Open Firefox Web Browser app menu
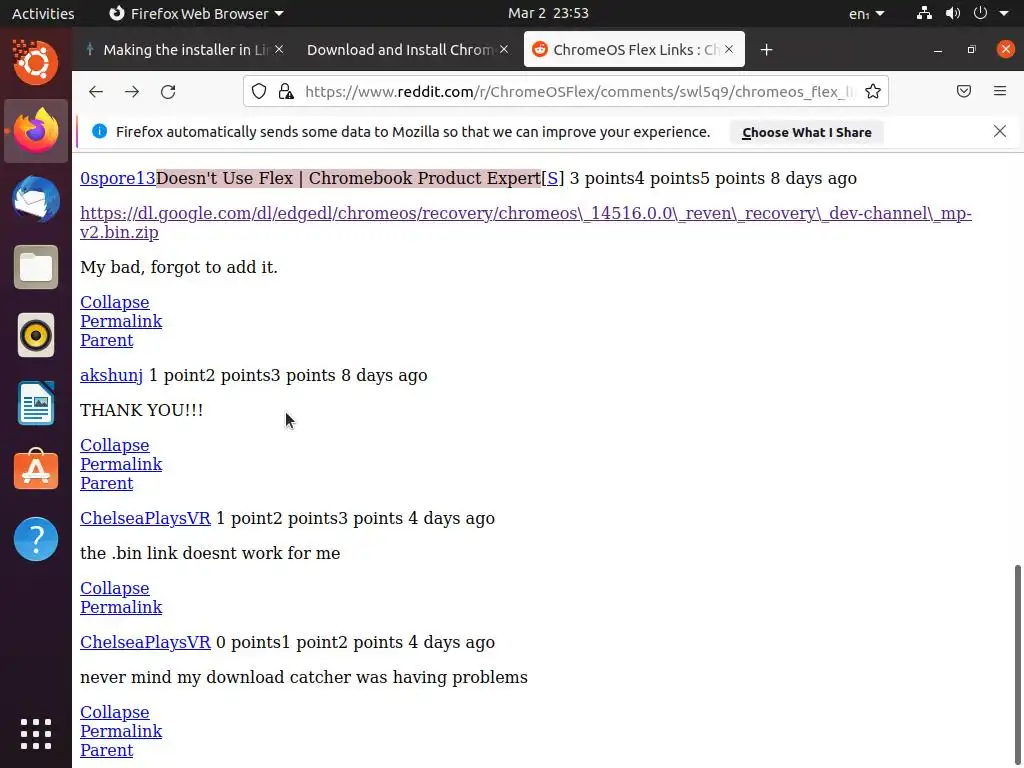This screenshot has width=1024, height=768. click(x=196, y=13)
